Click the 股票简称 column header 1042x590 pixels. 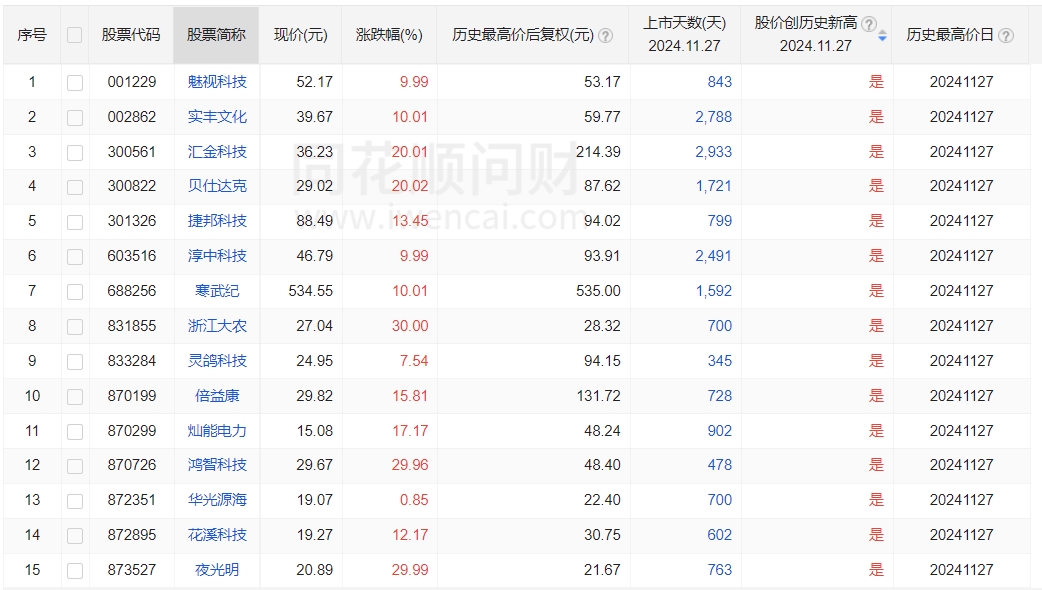point(216,35)
